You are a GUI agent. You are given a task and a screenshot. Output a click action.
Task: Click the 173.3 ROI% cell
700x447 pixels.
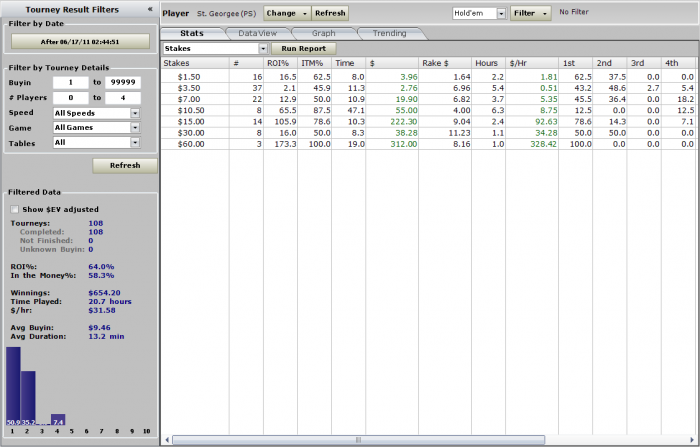(x=280, y=144)
